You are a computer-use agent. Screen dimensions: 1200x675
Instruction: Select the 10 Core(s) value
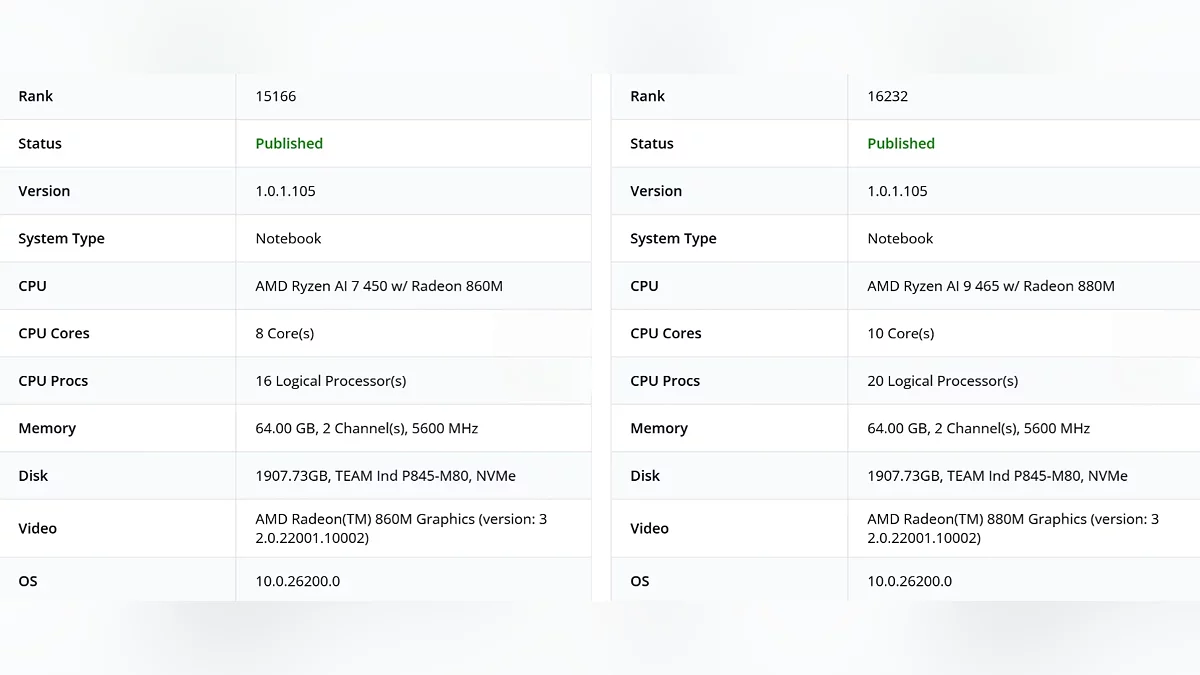tap(901, 333)
